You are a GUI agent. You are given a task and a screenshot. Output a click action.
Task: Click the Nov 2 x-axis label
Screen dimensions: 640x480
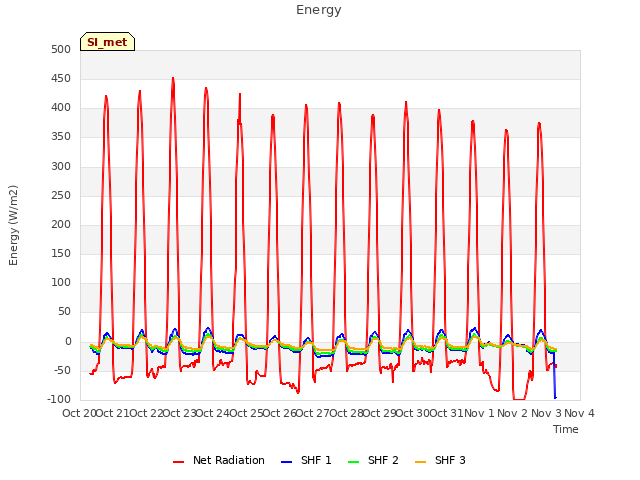513,413
